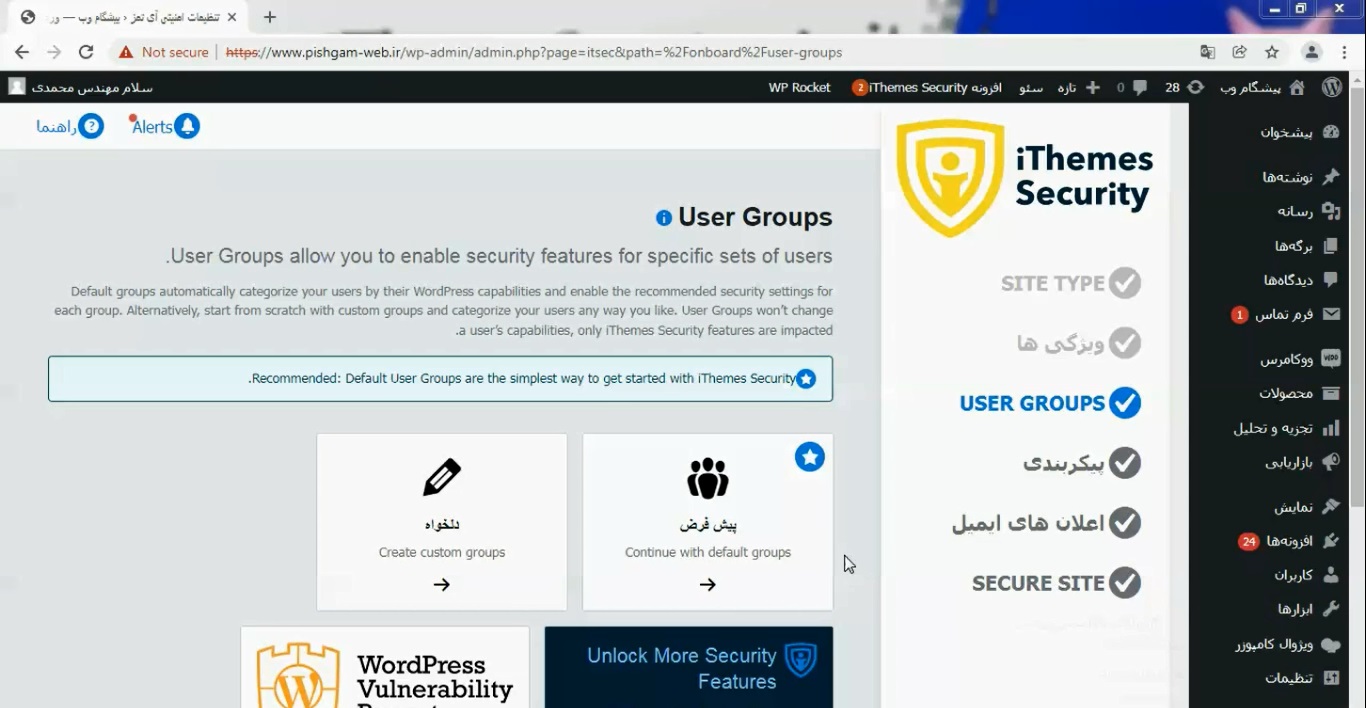The image size is (1366, 708).
Task: Click the Unlock More Security Features banner
Action: tap(689, 667)
